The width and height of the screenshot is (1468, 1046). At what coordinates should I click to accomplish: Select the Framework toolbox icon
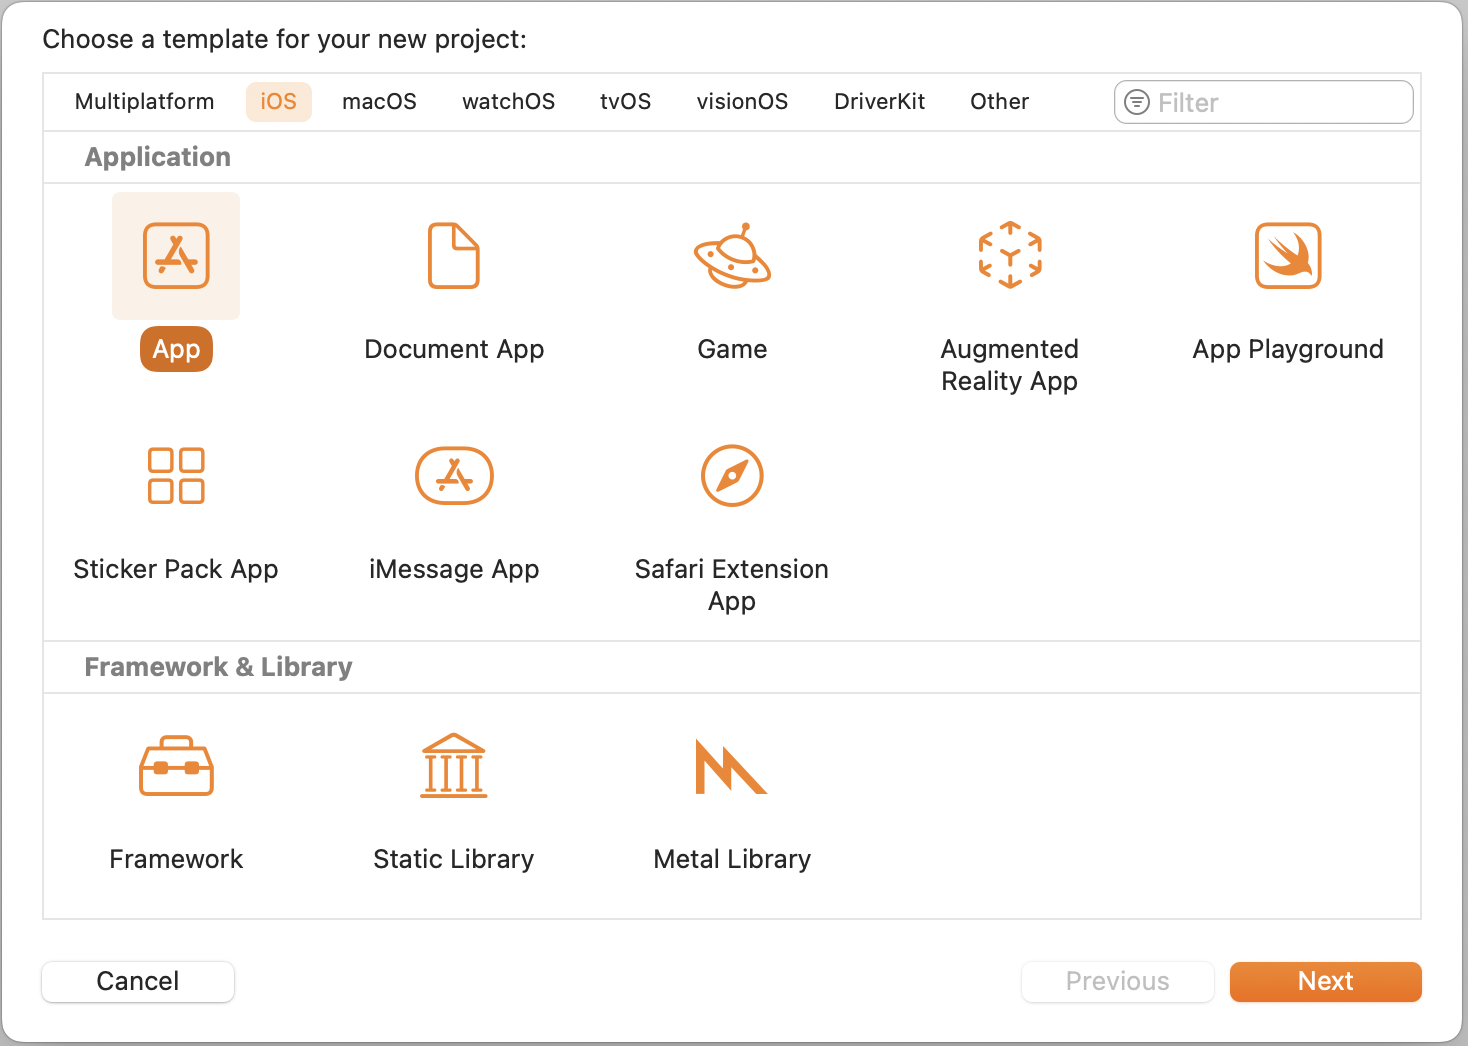(x=176, y=766)
